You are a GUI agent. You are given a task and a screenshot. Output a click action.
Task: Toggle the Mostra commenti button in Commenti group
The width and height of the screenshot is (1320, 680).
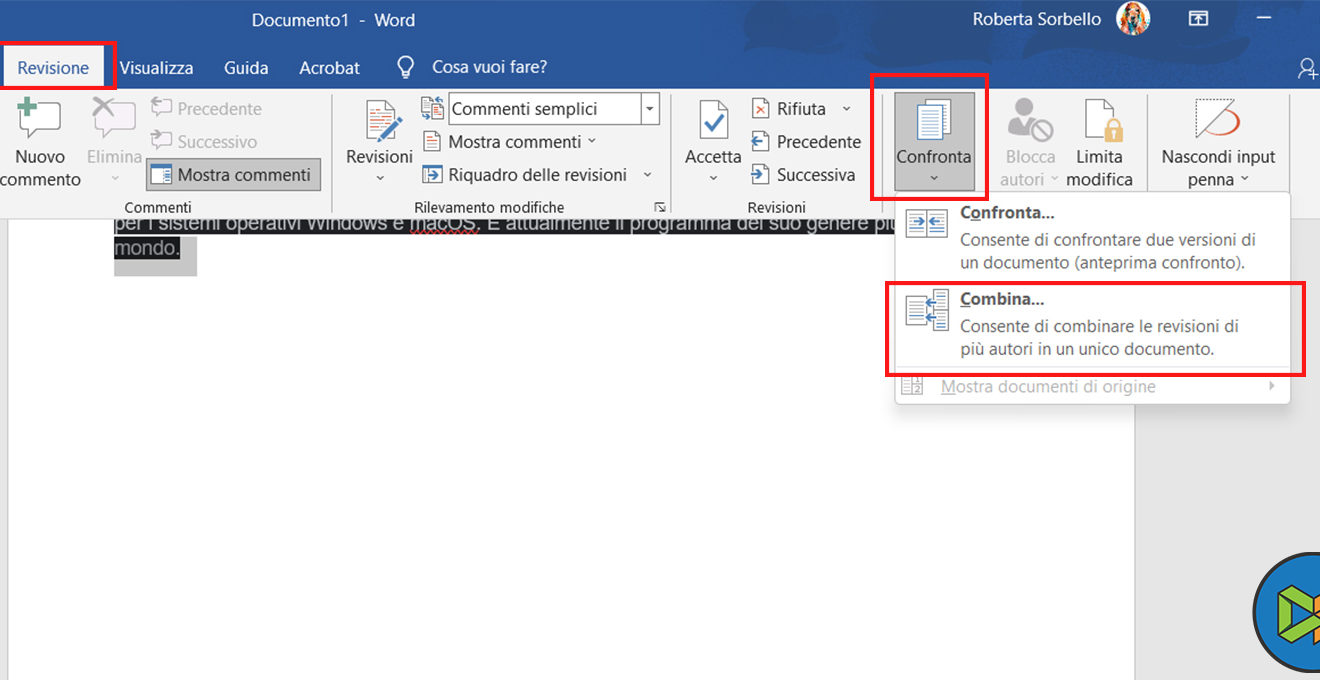click(234, 175)
